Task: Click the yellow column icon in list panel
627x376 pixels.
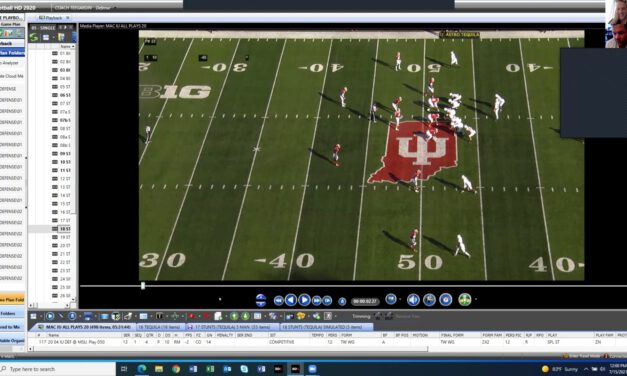Action: [61, 37]
